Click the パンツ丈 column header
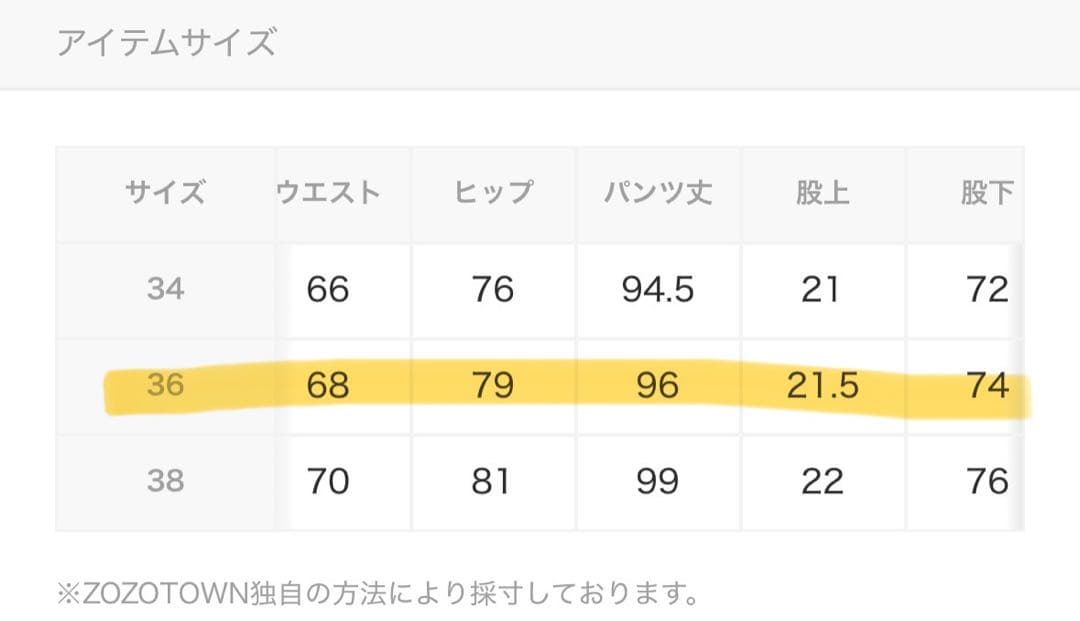This screenshot has width=1080, height=621. [657, 192]
